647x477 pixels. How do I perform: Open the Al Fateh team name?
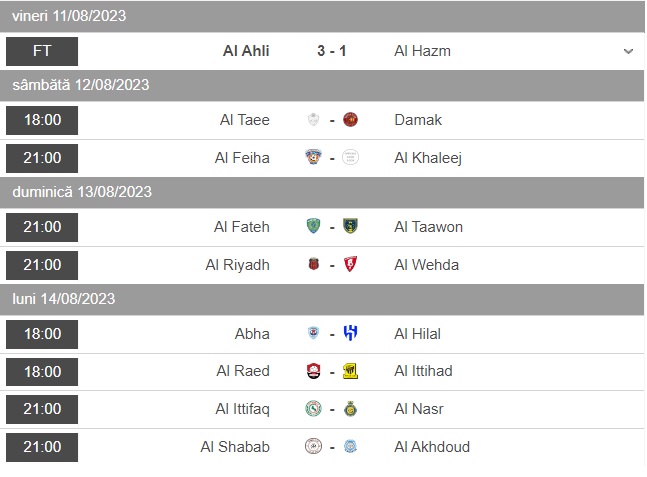tap(242, 227)
